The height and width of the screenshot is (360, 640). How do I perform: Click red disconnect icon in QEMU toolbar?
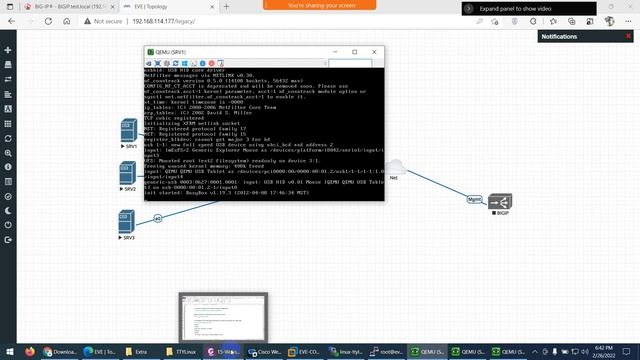211,63
